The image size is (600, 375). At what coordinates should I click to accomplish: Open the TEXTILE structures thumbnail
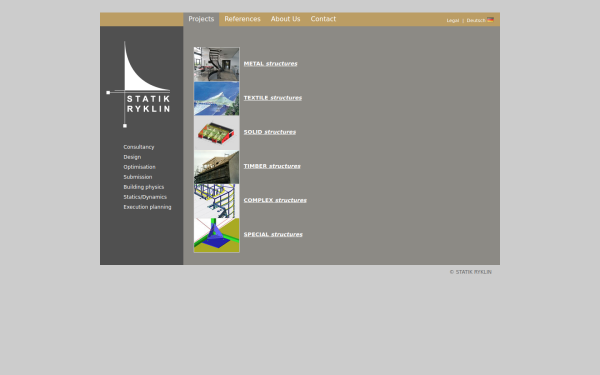pos(217,98)
